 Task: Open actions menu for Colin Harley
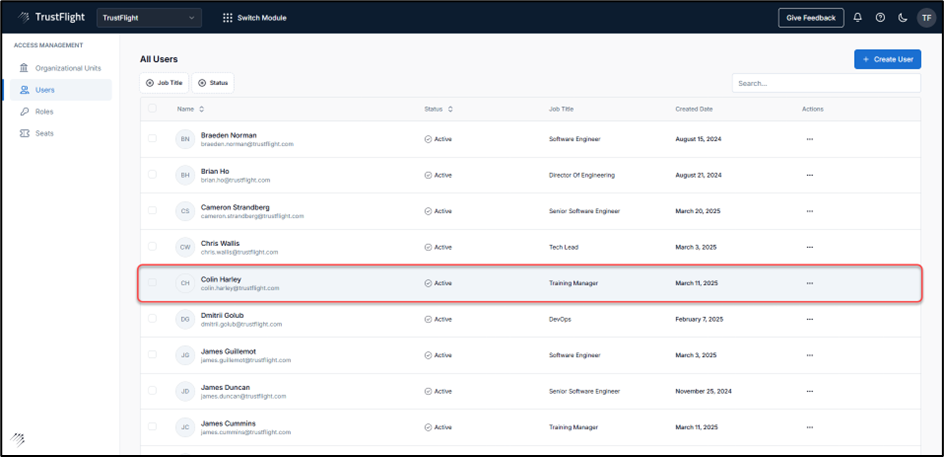pos(809,283)
